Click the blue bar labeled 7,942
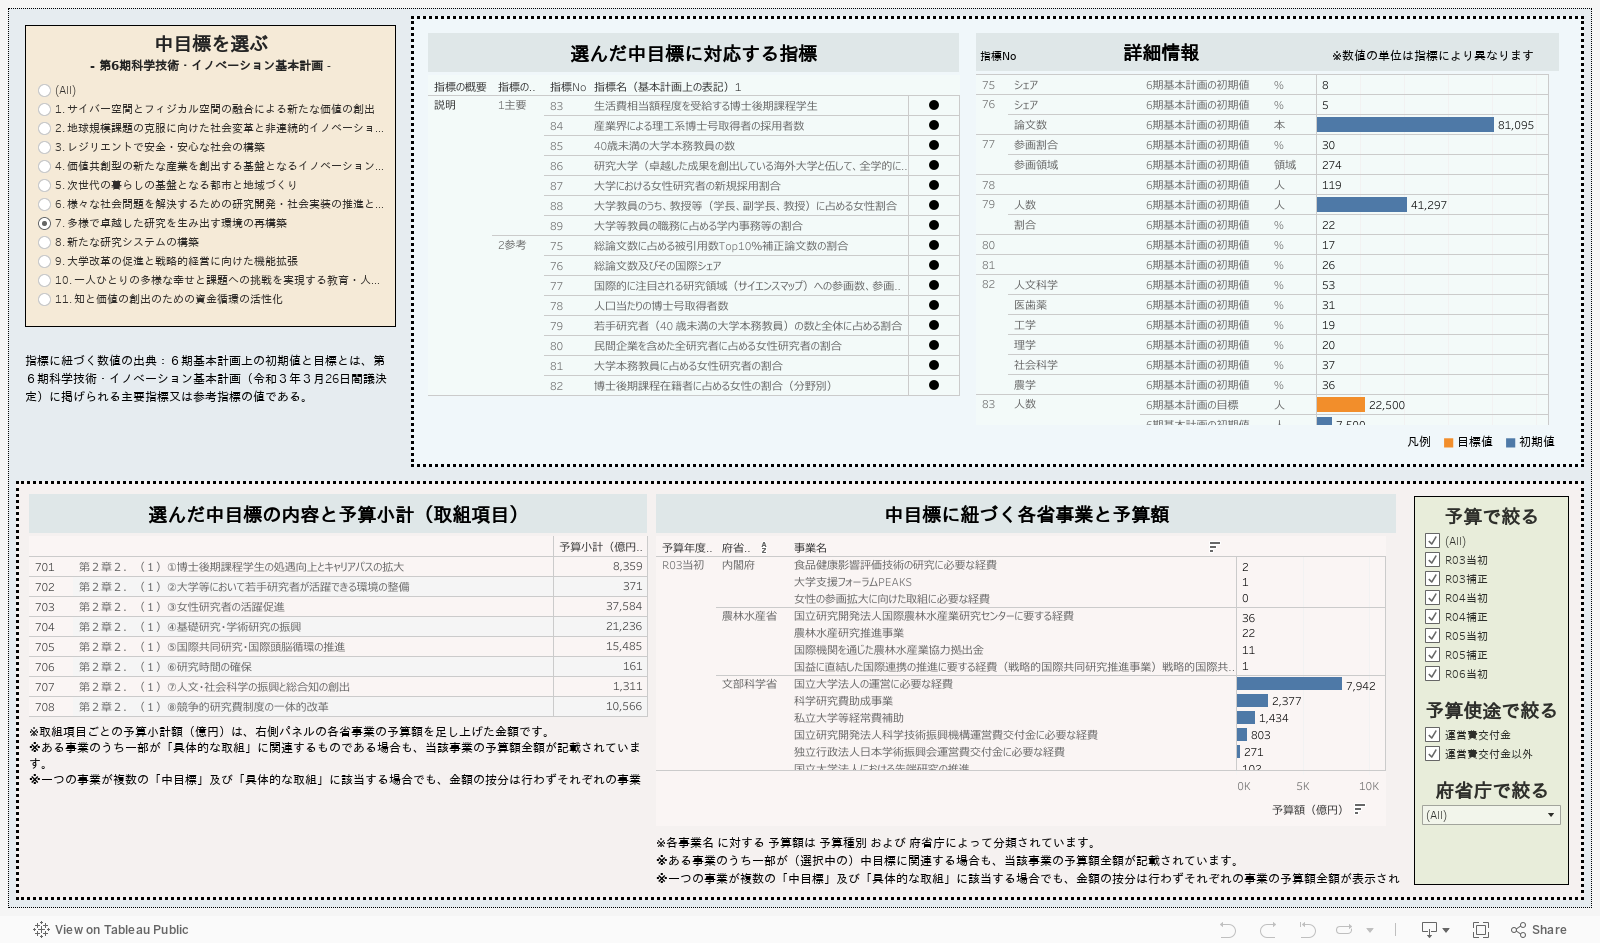The width and height of the screenshot is (1600, 943). (1289, 684)
